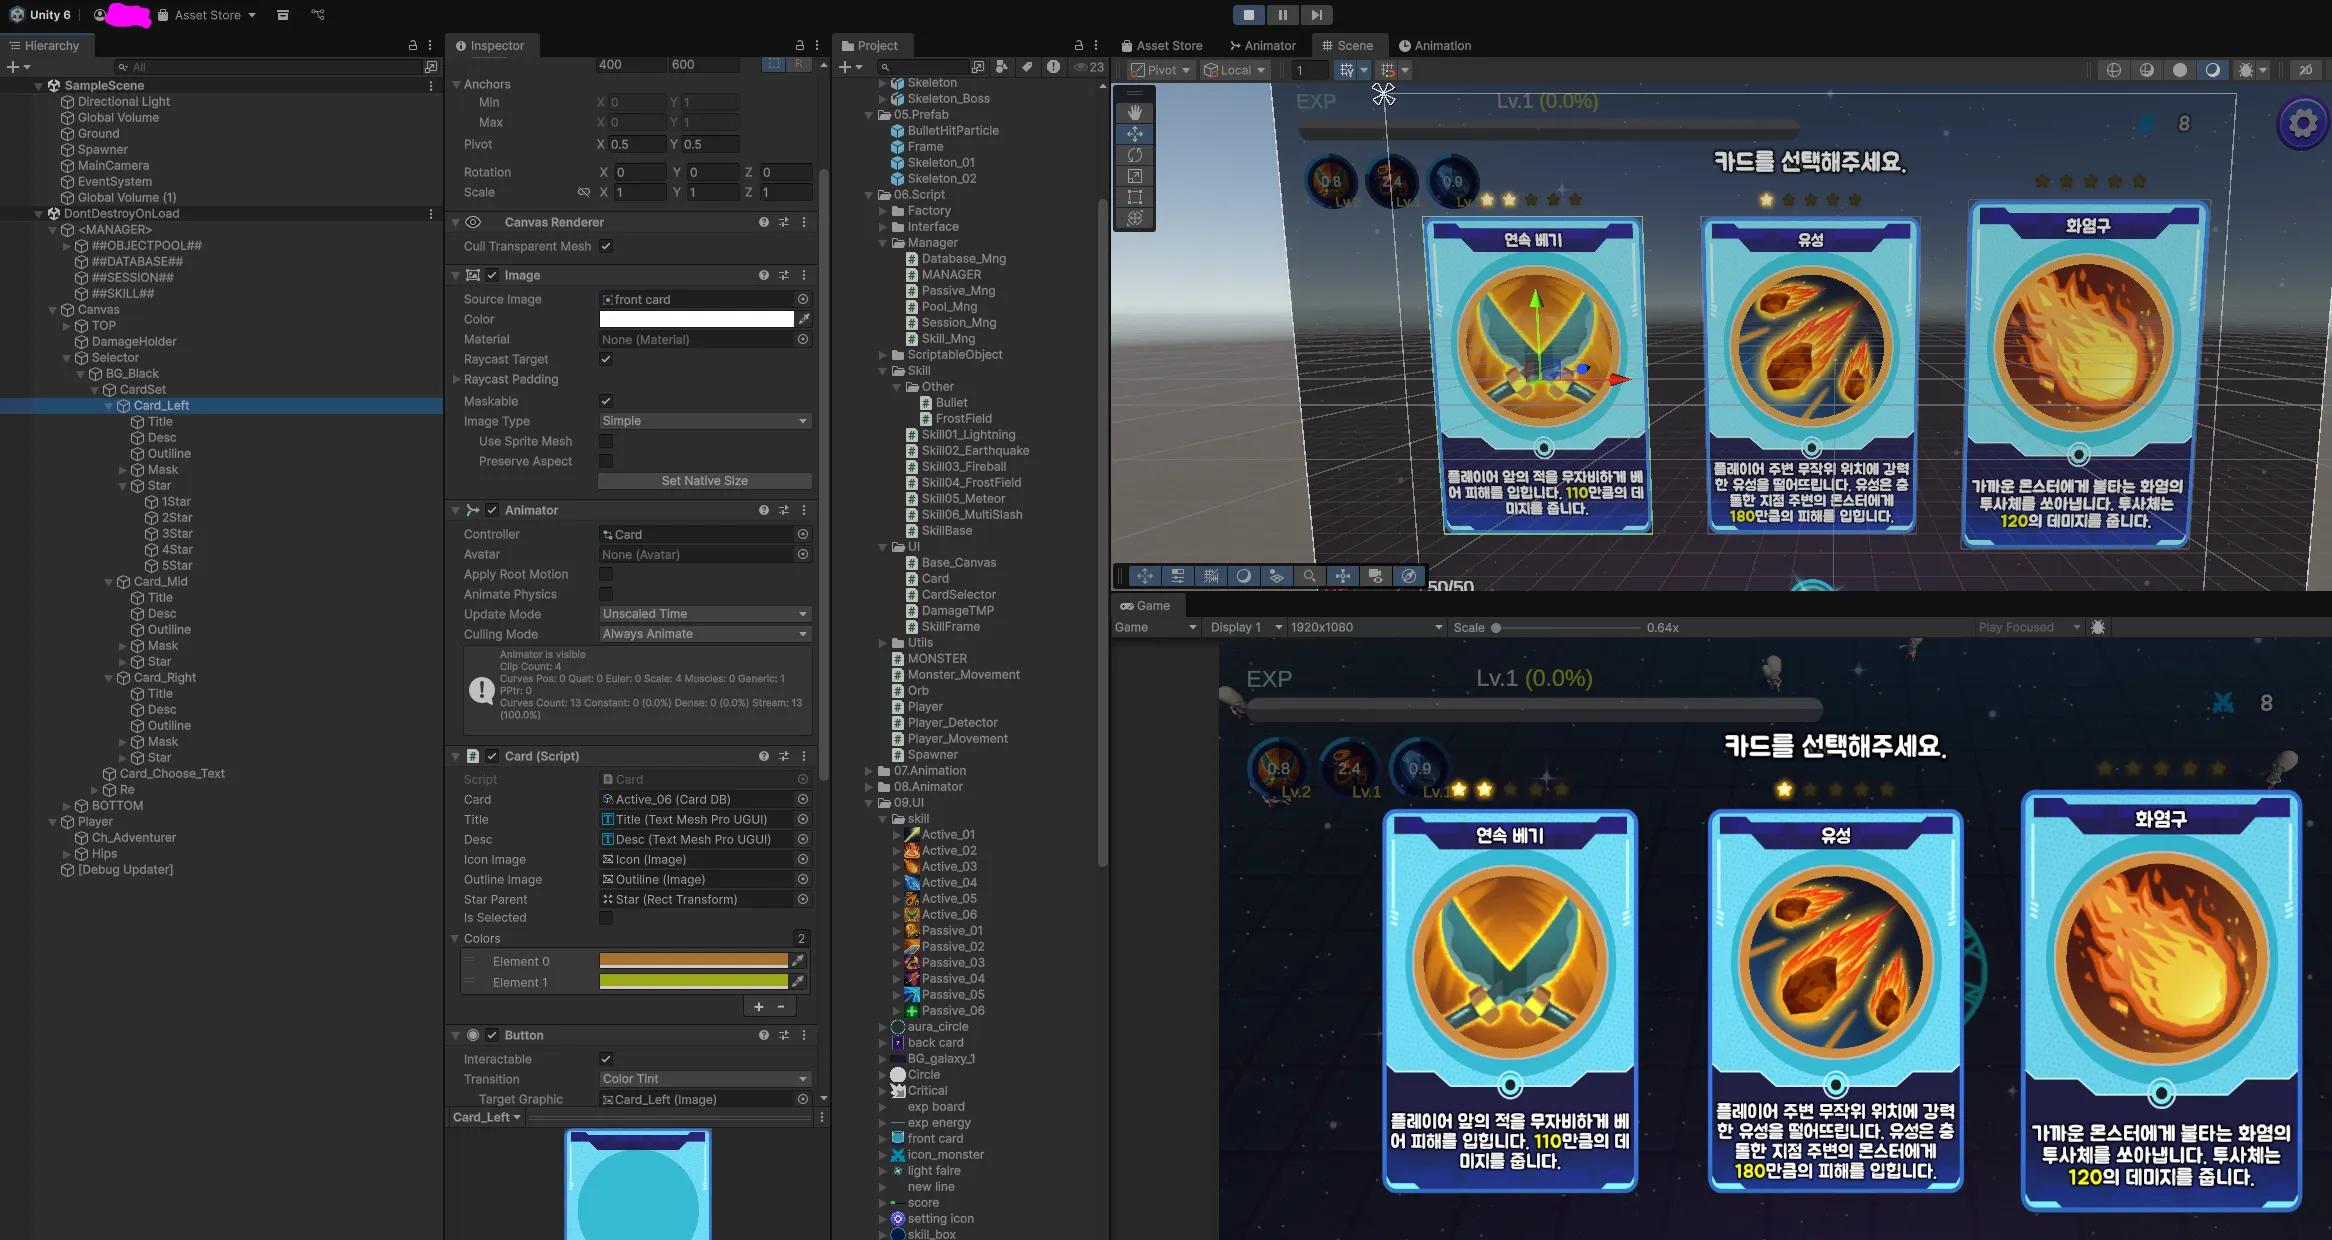Screen dimensions: 2332x1240
Task: Click the Element 0 orange color swatch
Action: pyautogui.click(x=693, y=961)
